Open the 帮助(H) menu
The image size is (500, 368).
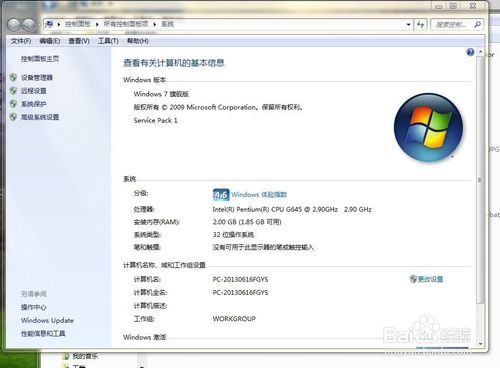pyautogui.click(x=138, y=41)
